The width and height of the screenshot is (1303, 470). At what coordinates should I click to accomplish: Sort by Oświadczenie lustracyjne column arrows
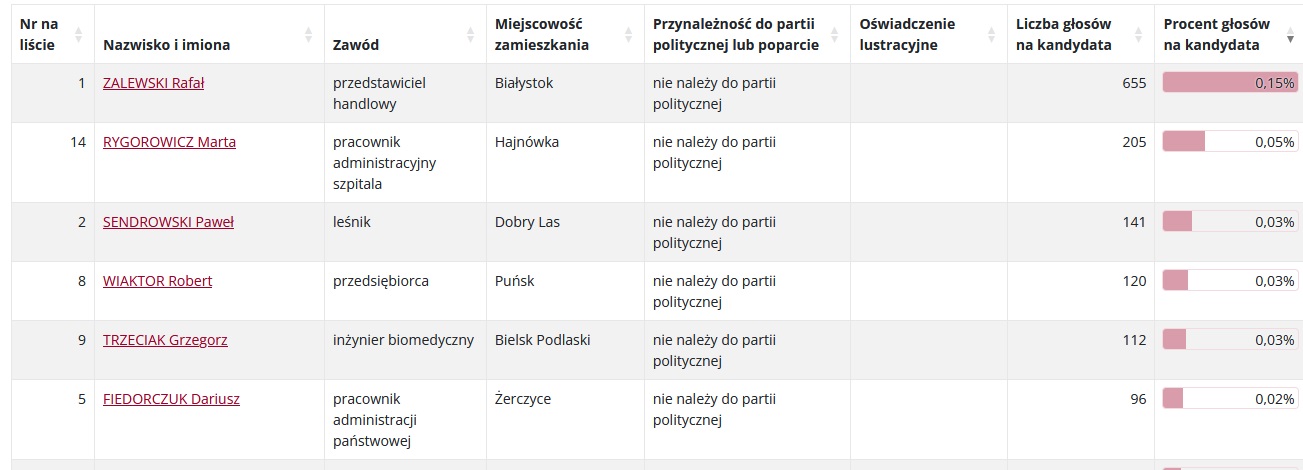[991, 34]
